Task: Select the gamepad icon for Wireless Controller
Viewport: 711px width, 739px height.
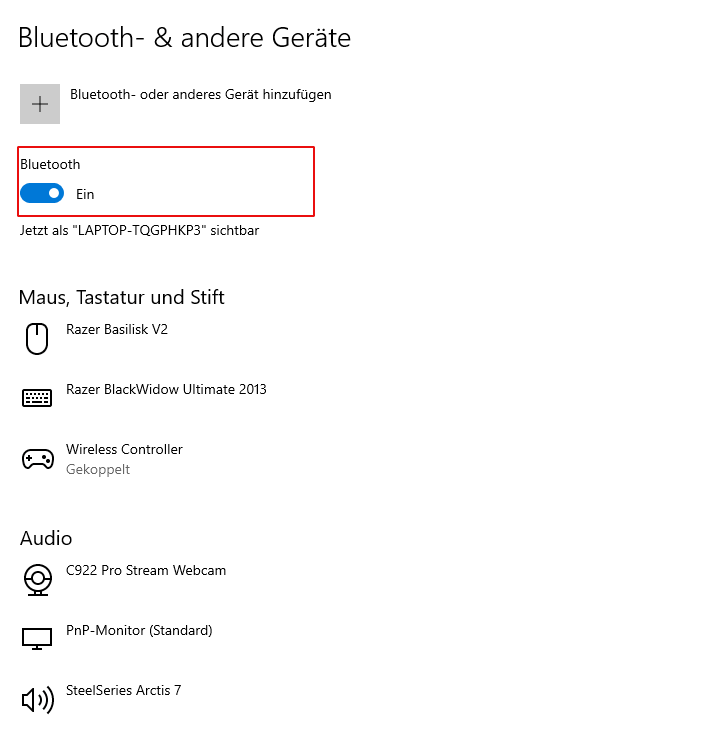Action: point(38,459)
